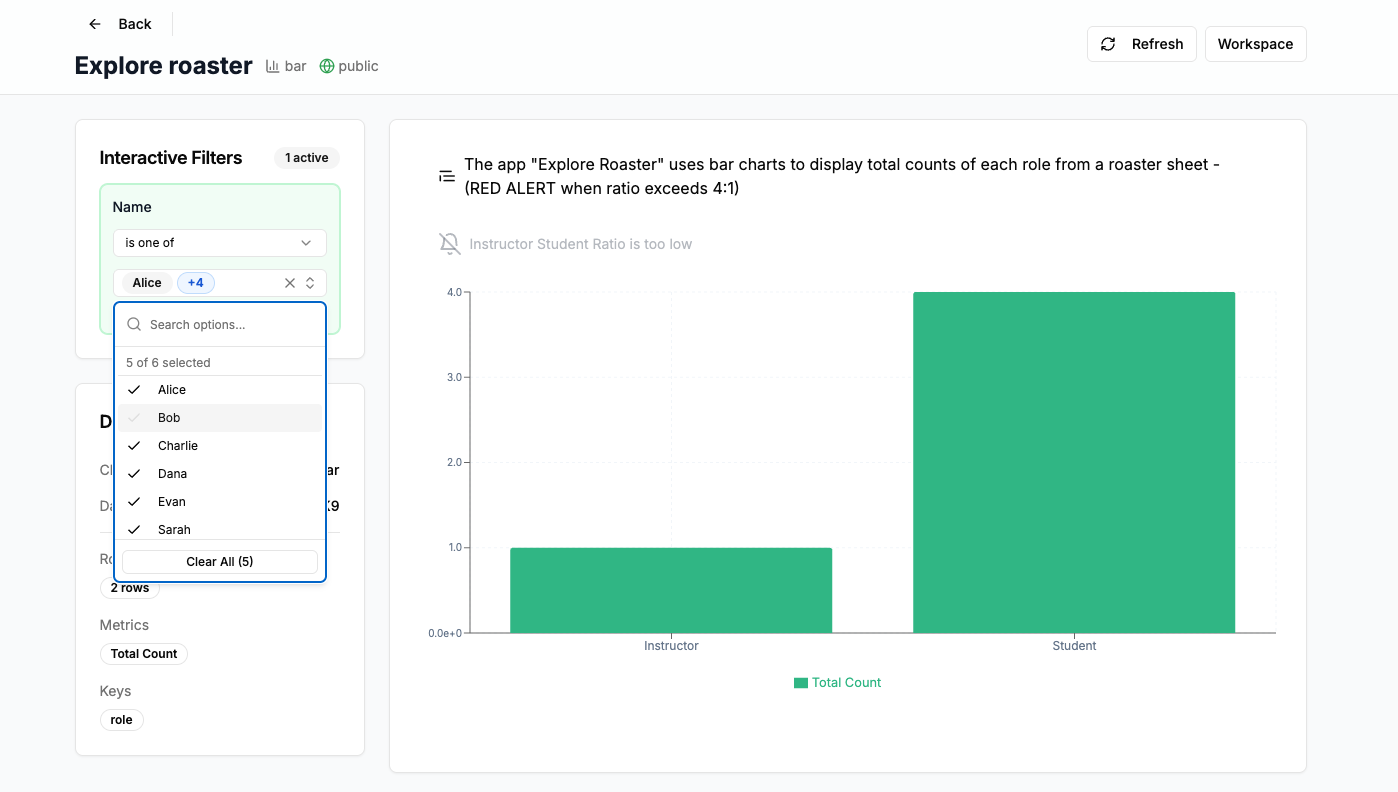Viewport: 1398px width, 792px height.
Task: Click the Instructor green bar
Action: 671,590
